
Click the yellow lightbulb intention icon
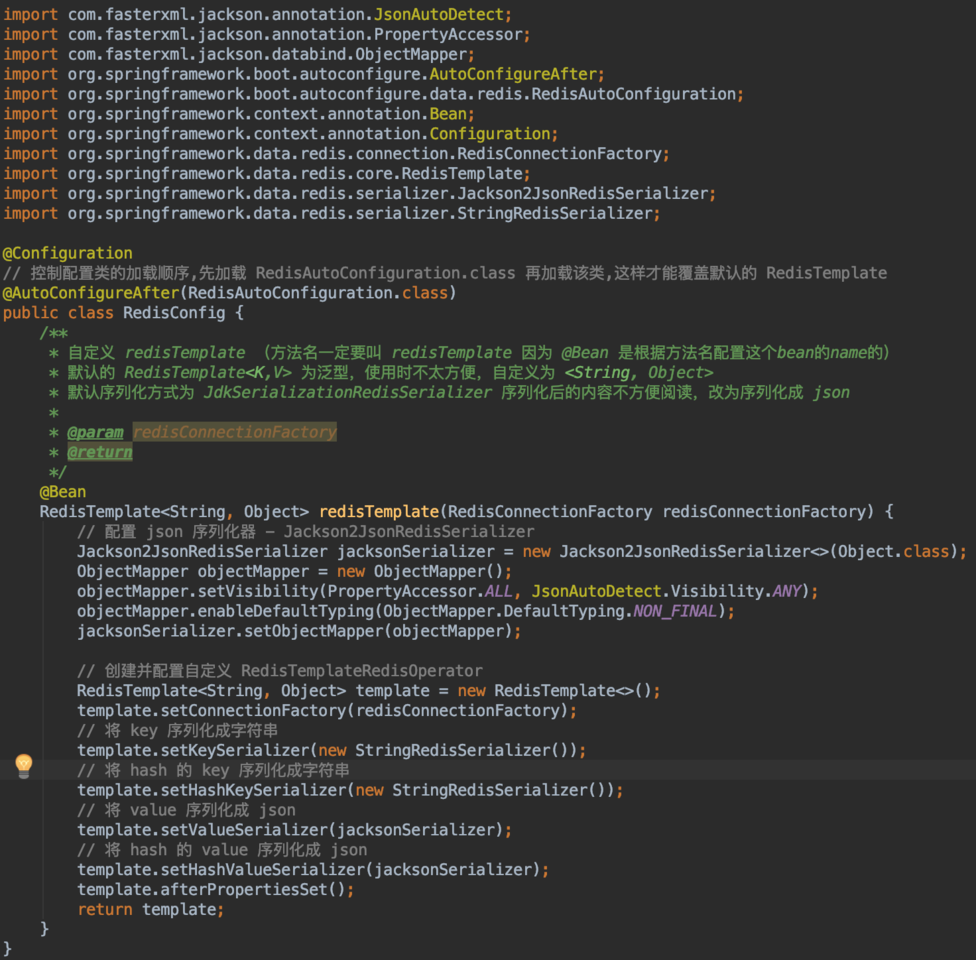coord(24,766)
